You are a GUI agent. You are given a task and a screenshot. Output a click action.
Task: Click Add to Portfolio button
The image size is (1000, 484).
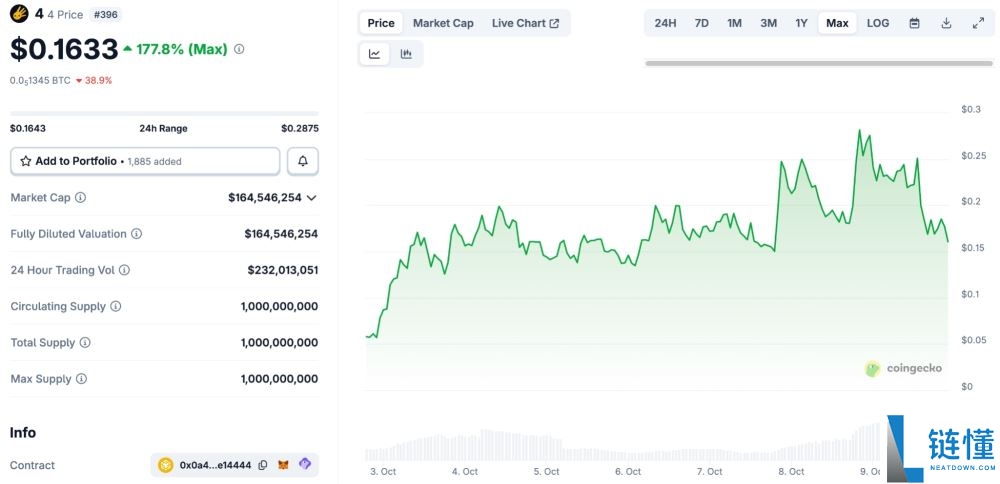click(145, 161)
